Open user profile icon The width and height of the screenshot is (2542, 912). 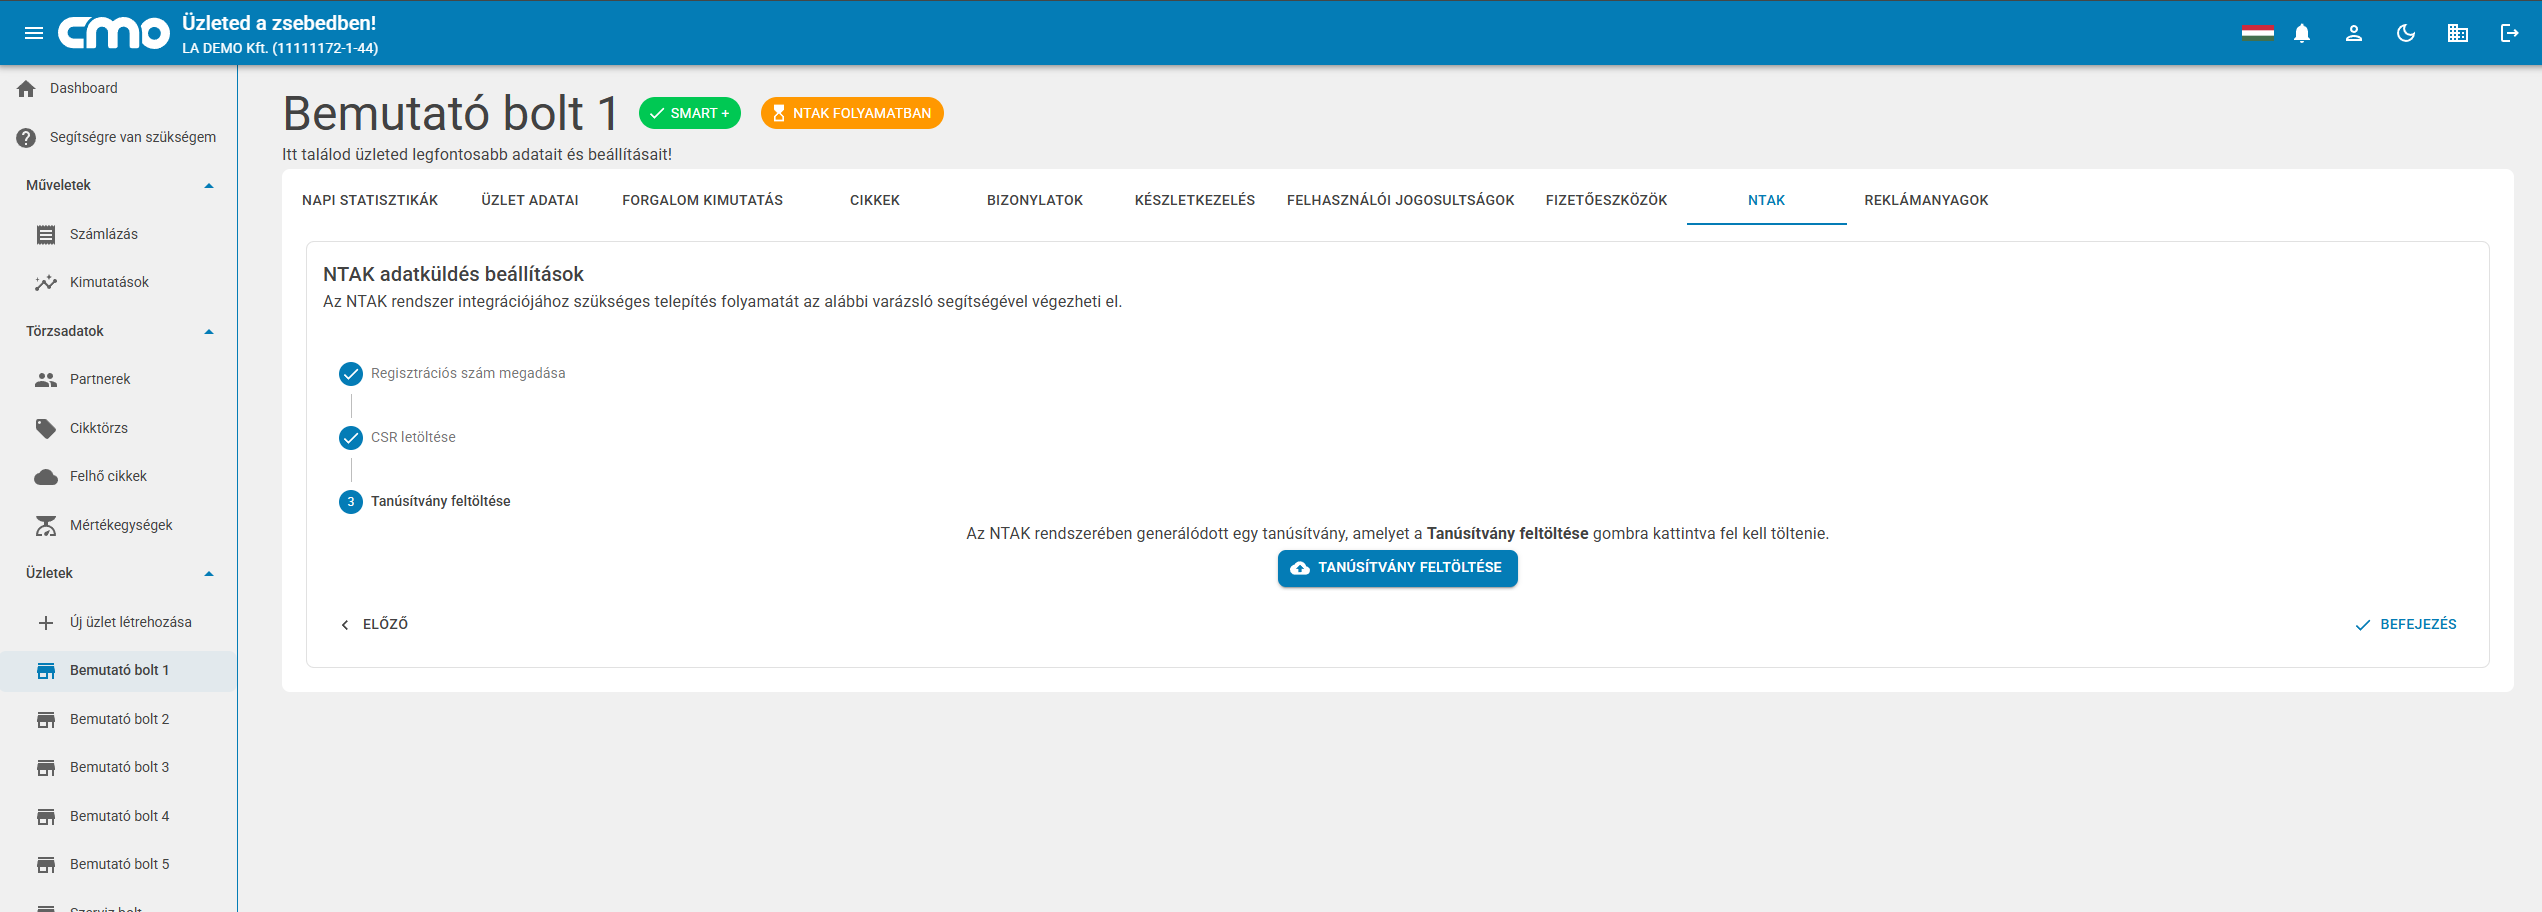pyautogui.click(x=2354, y=33)
